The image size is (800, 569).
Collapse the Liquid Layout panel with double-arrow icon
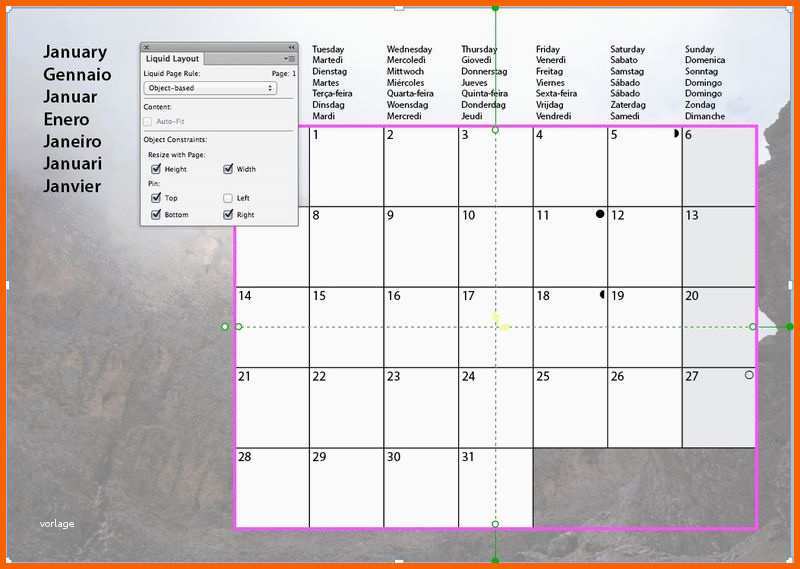(x=291, y=47)
